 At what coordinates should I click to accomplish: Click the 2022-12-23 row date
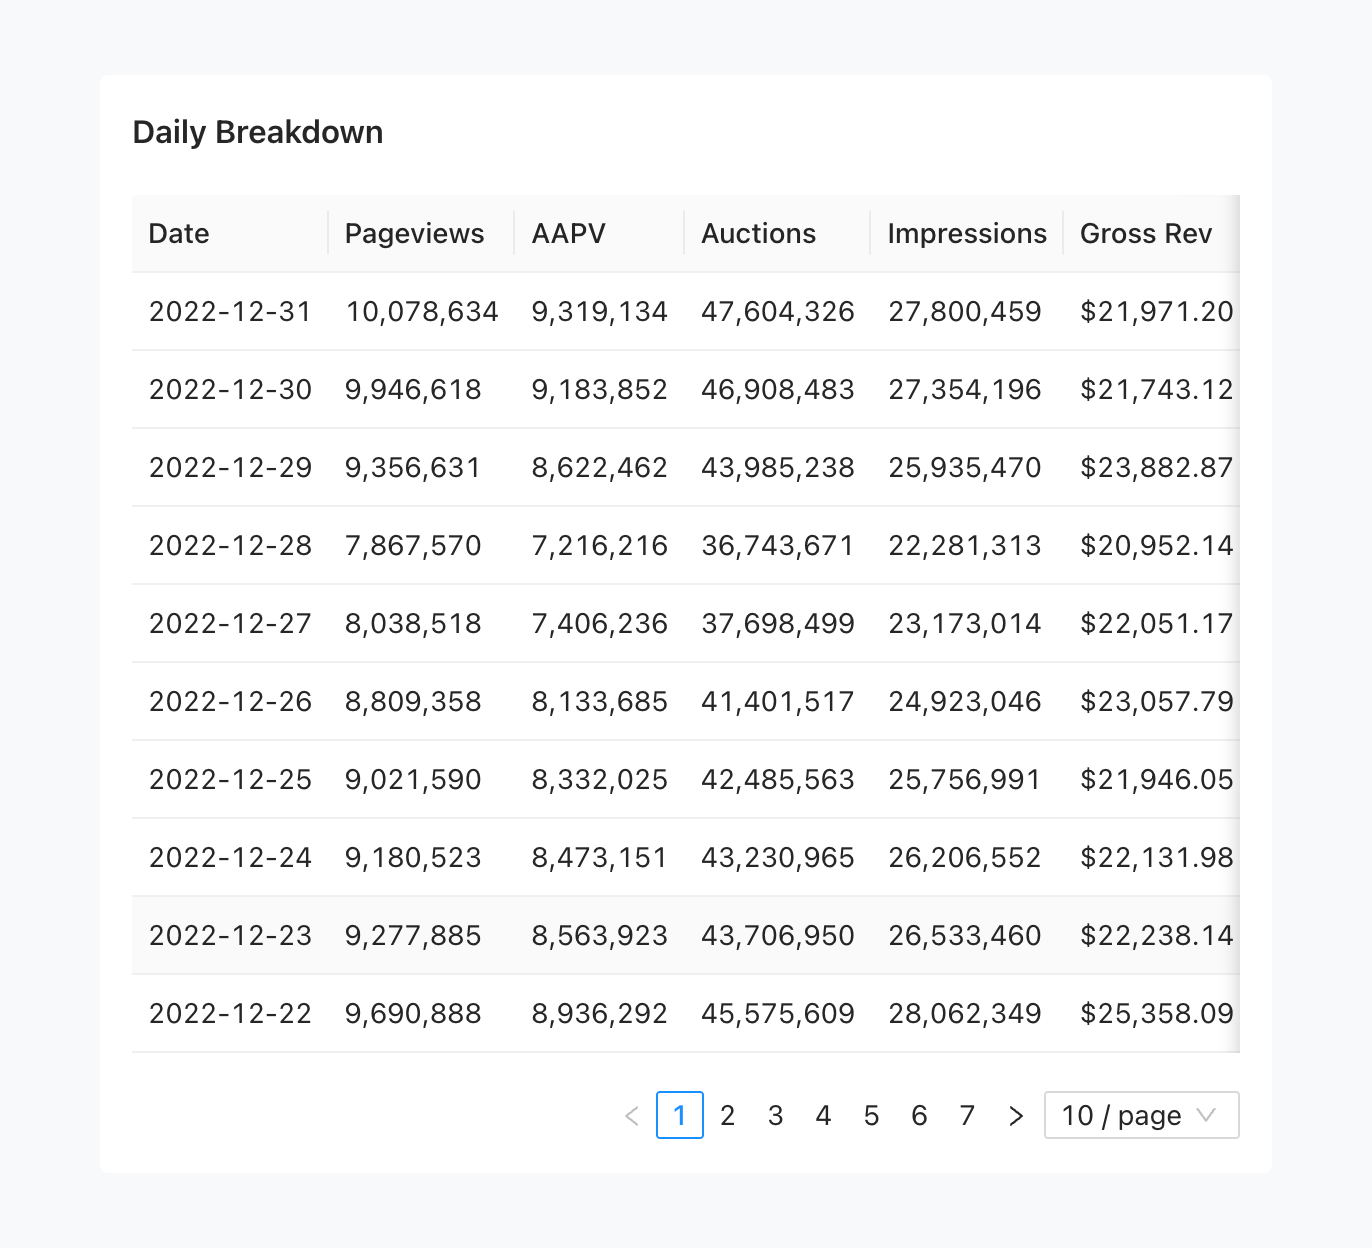(231, 936)
